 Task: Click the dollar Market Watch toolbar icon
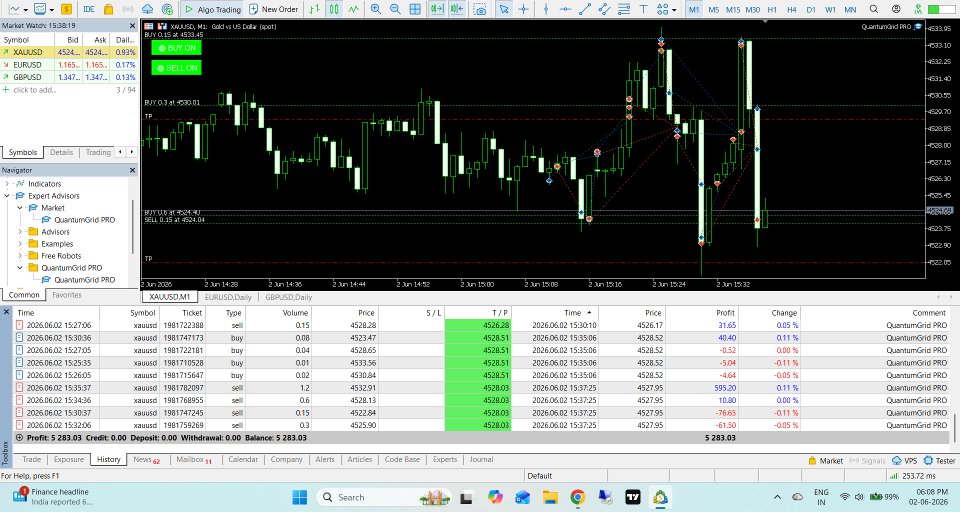[x=66, y=9]
